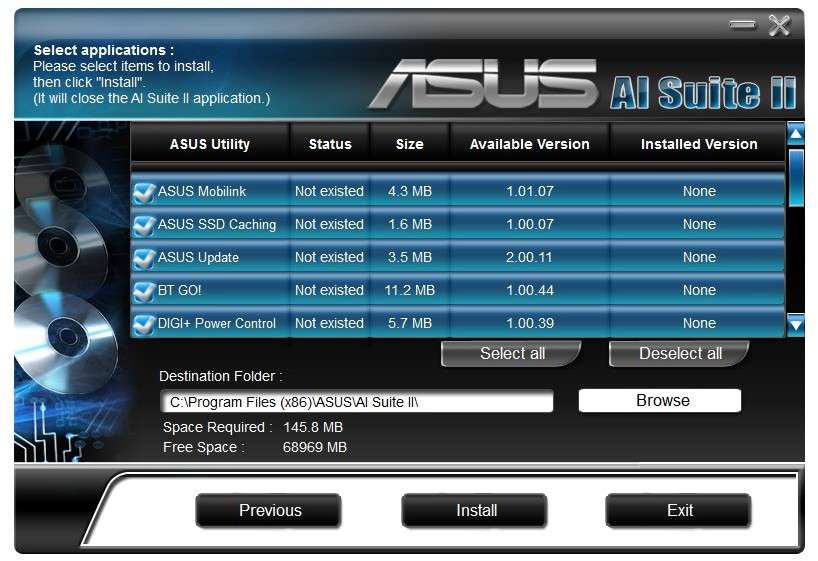Click the Select all button
This screenshot has width=818, height=561.
[x=512, y=353]
